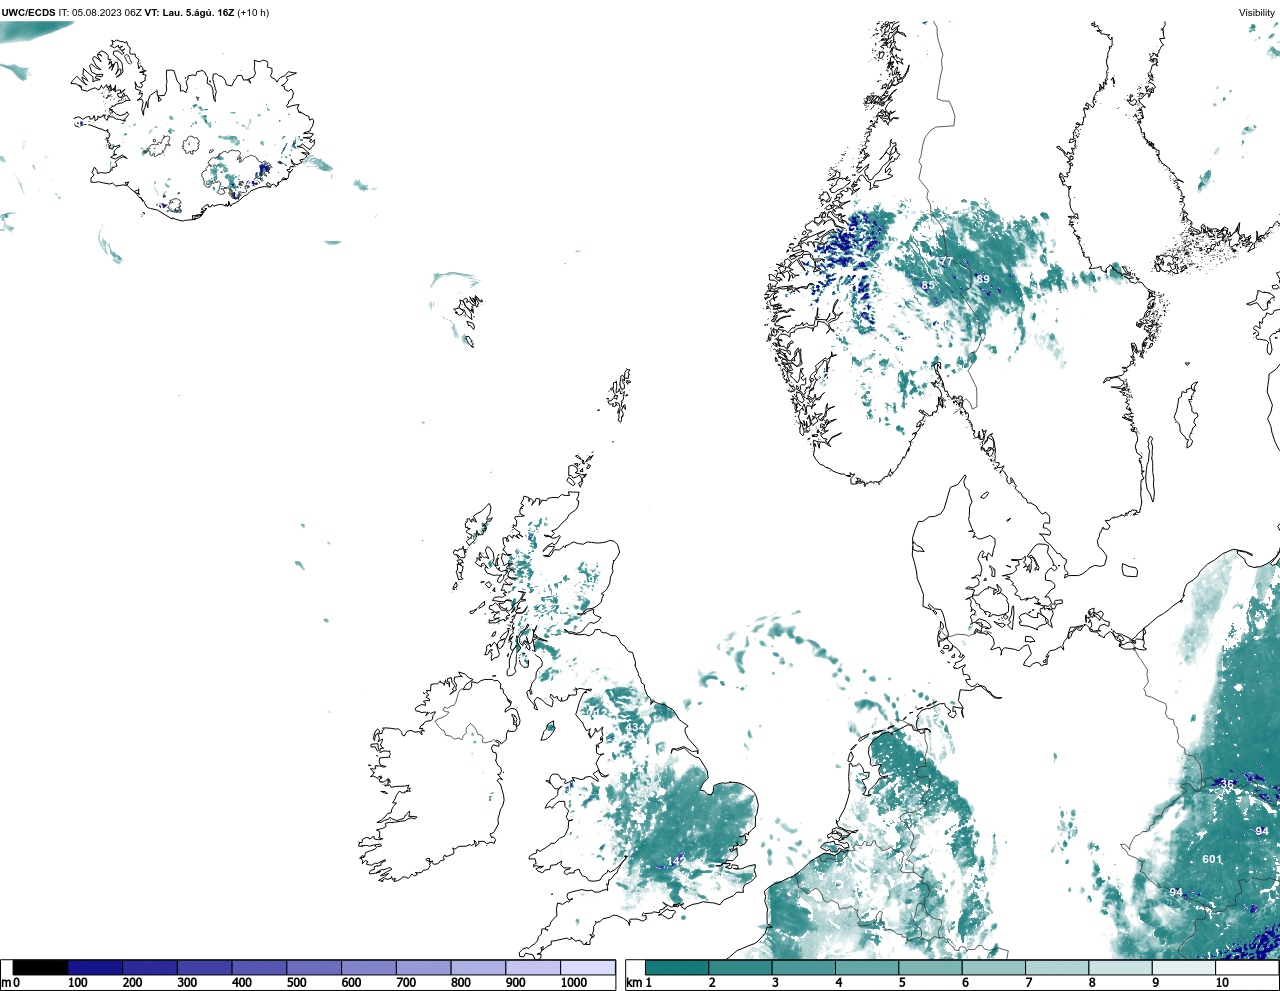Click the 6–7 km legend swatch

tap(994, 968)
